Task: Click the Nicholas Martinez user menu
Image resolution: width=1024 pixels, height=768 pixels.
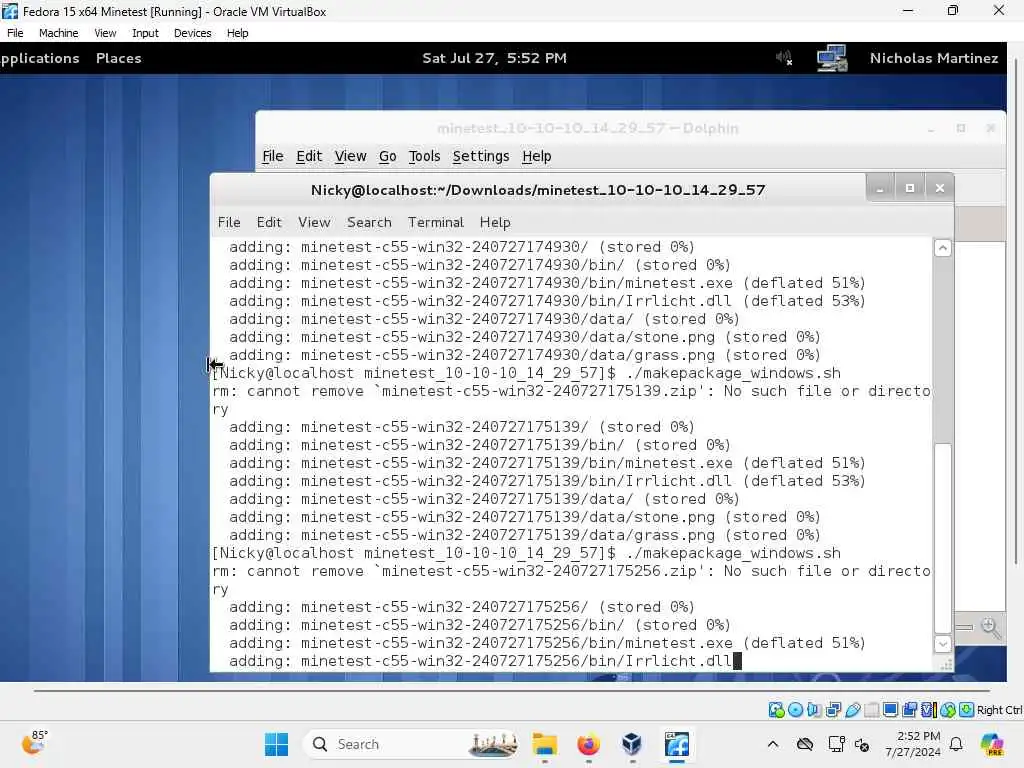Action: [933, 58]
